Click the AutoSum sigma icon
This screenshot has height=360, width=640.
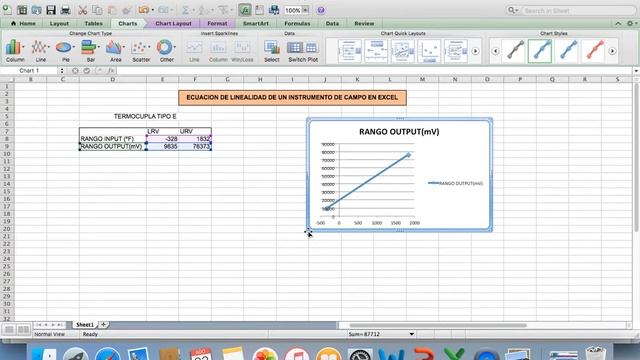[185, 10]
